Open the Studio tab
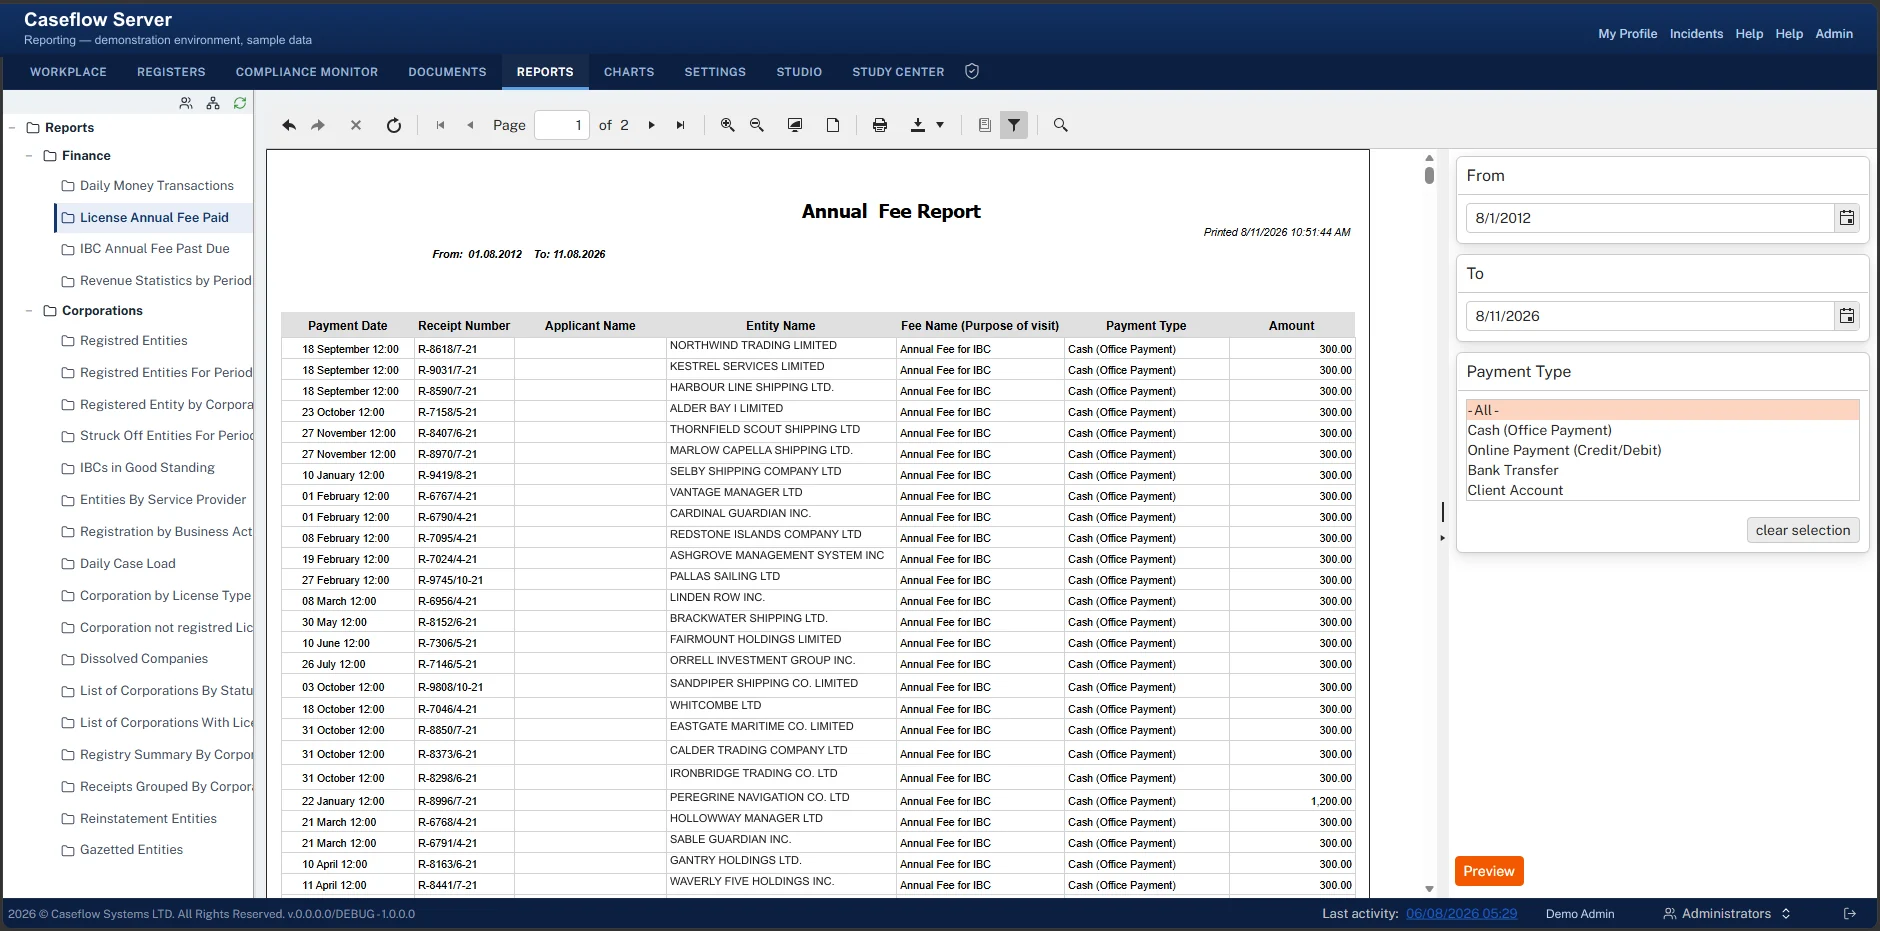1880x931 pixels. point(799,72)
